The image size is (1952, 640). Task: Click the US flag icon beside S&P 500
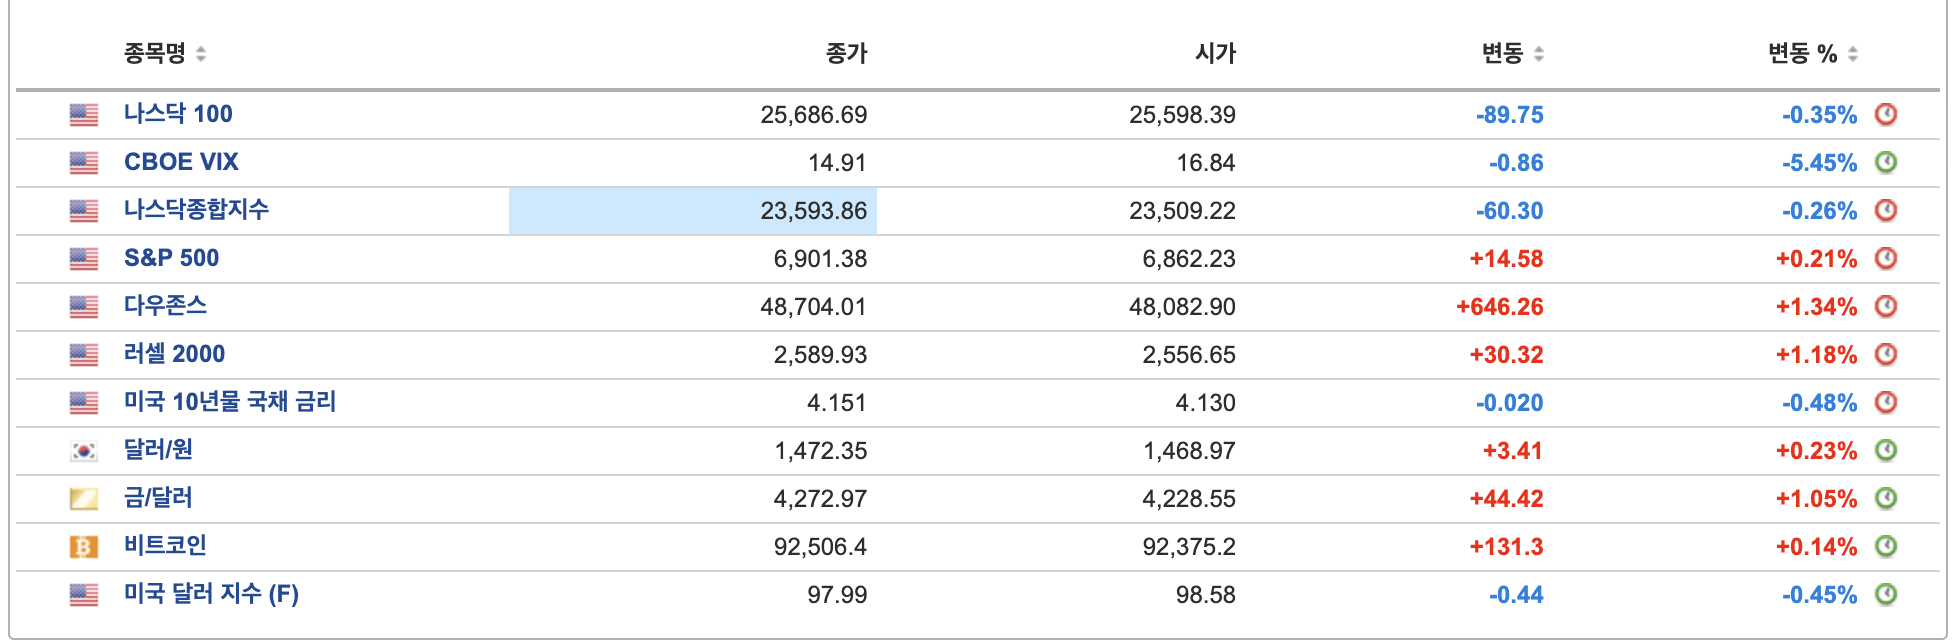[84, 259]
